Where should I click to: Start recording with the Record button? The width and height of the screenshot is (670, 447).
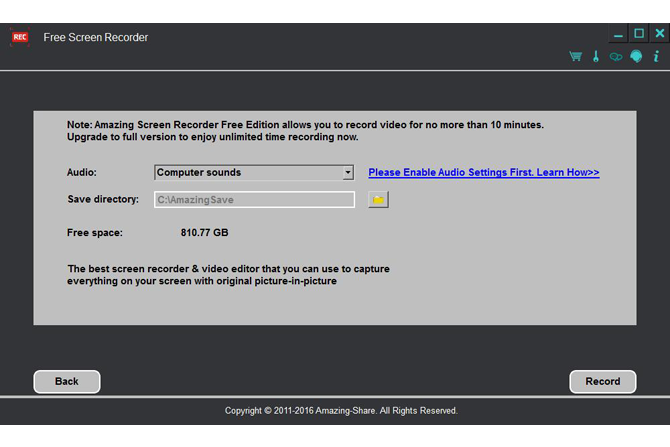pyautogui.click(x=602, y=381)
